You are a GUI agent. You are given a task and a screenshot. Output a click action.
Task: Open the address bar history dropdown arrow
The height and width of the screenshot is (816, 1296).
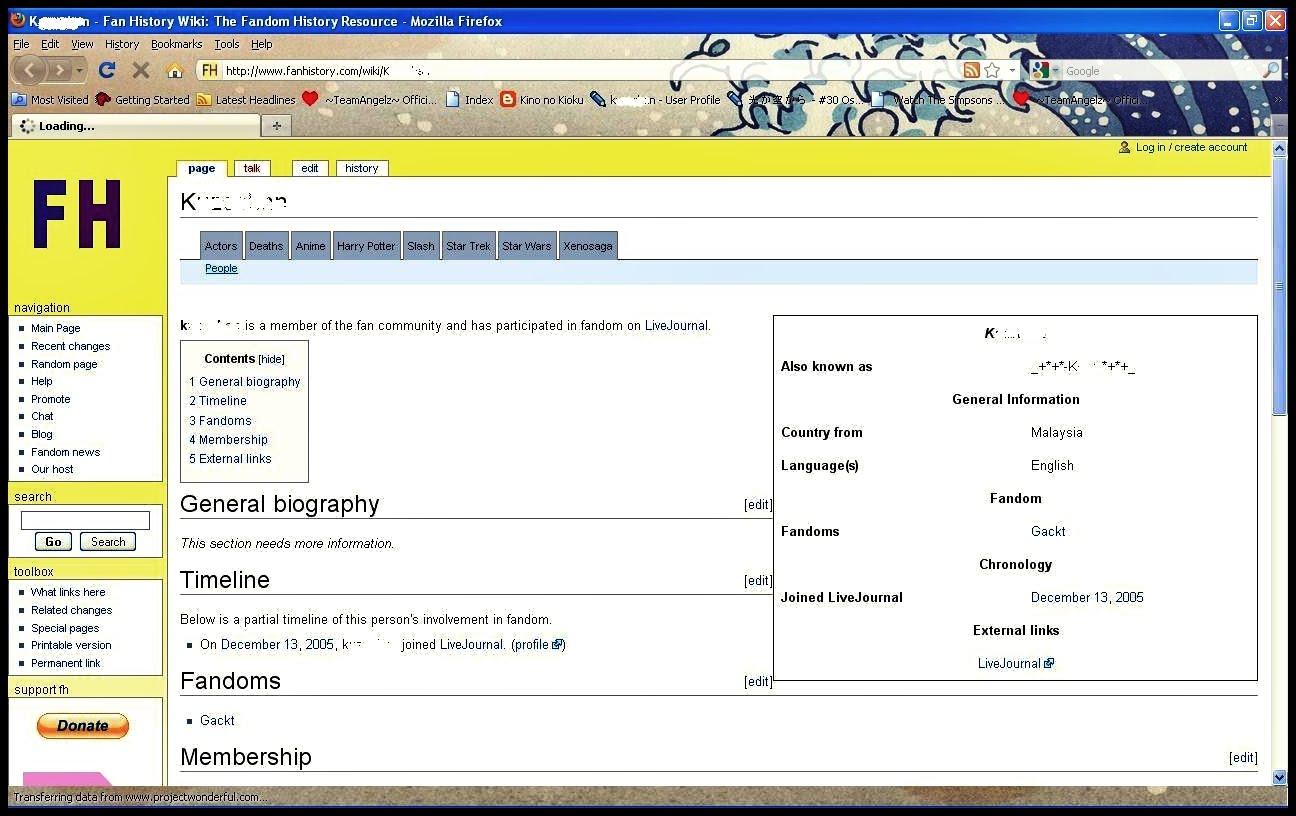tap(1012, 70)
